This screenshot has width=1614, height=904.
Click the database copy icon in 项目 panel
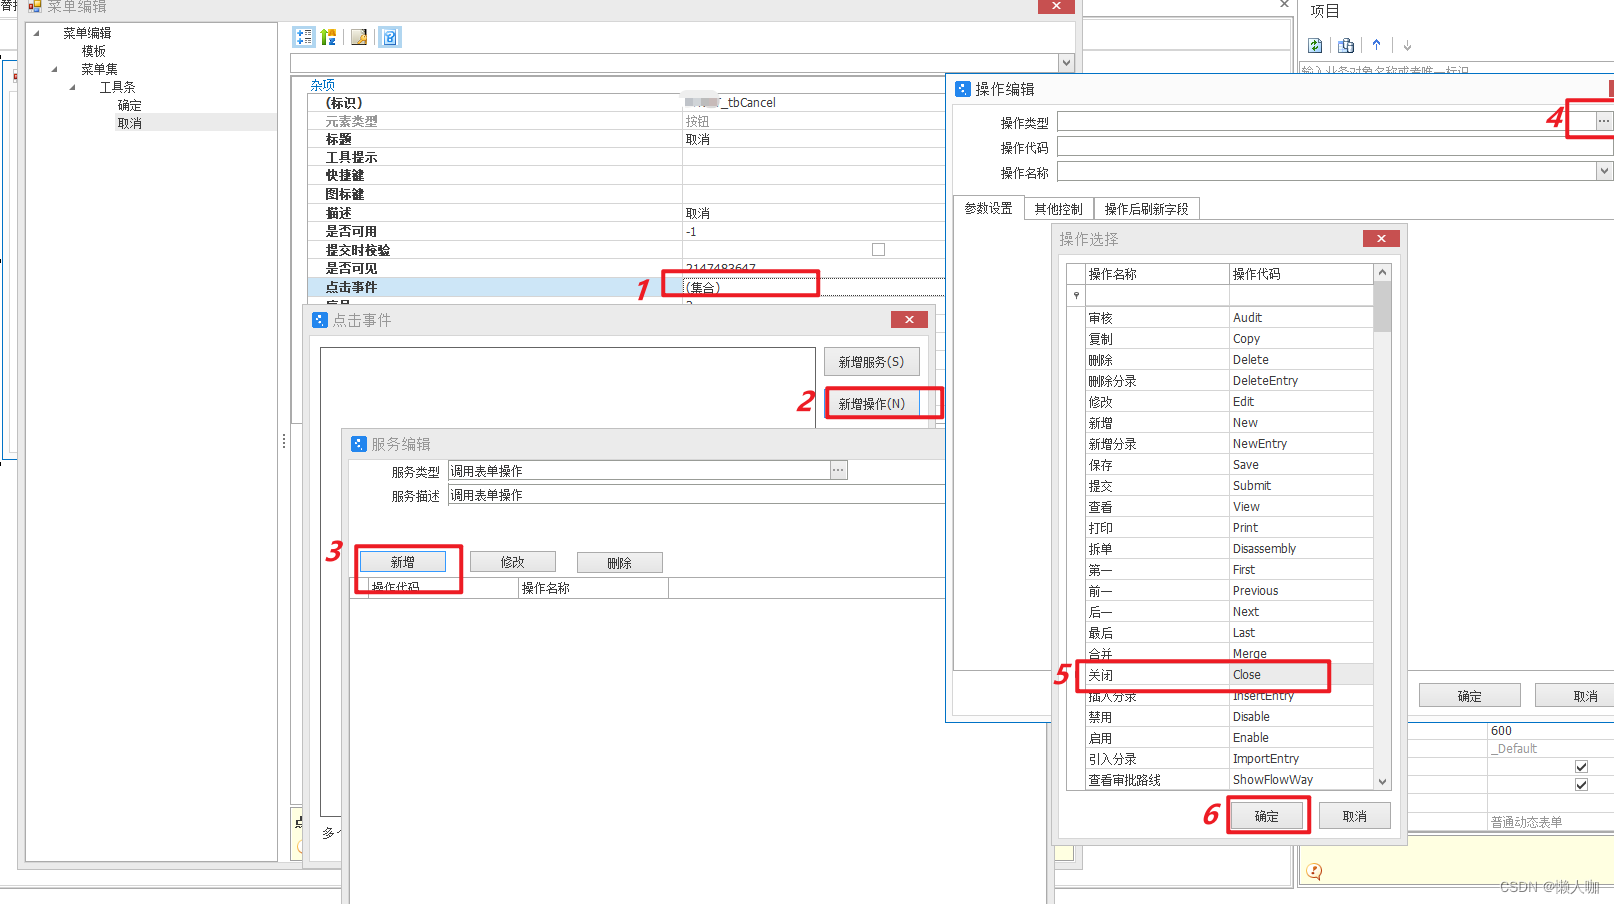[1346, 45]
